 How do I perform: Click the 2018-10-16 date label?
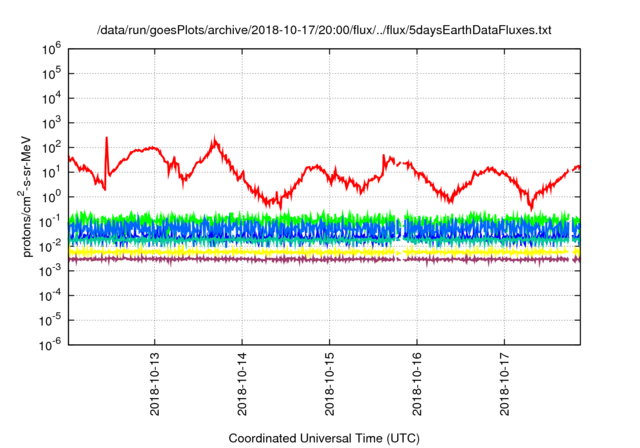pos(417,384)
